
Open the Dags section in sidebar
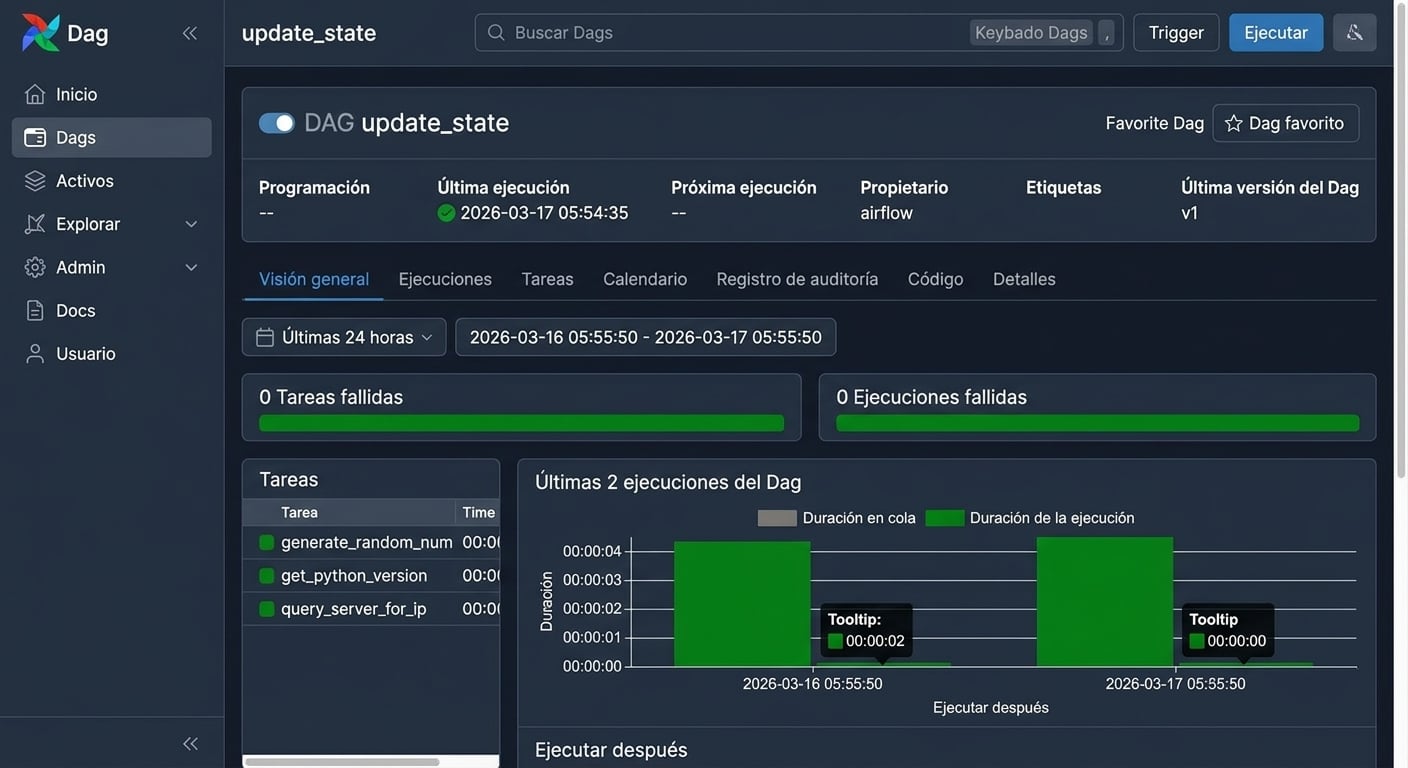[x=112, y=137]
